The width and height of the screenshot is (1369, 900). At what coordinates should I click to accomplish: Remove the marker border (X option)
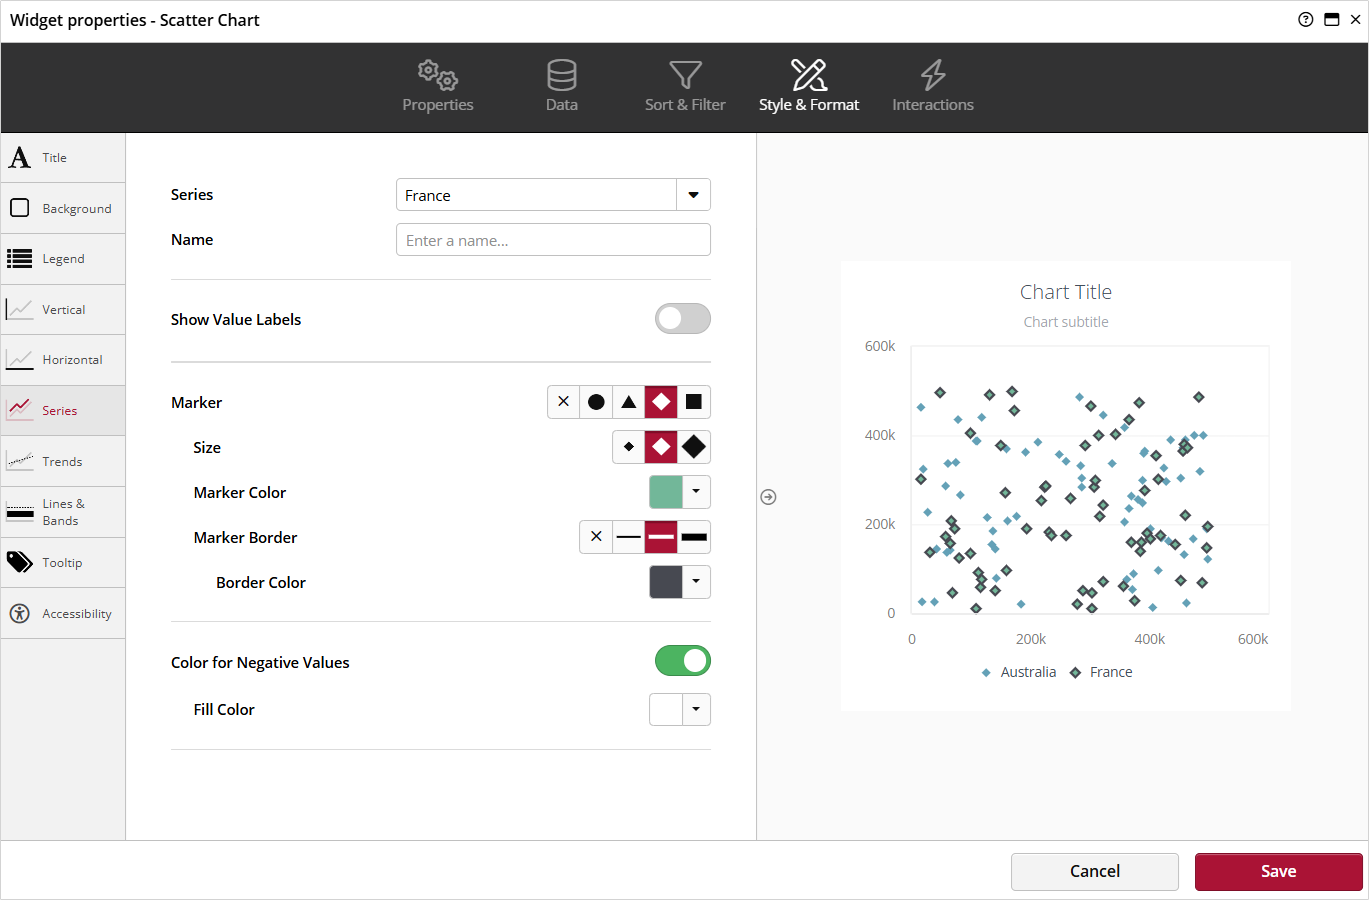tap(596, 537)
